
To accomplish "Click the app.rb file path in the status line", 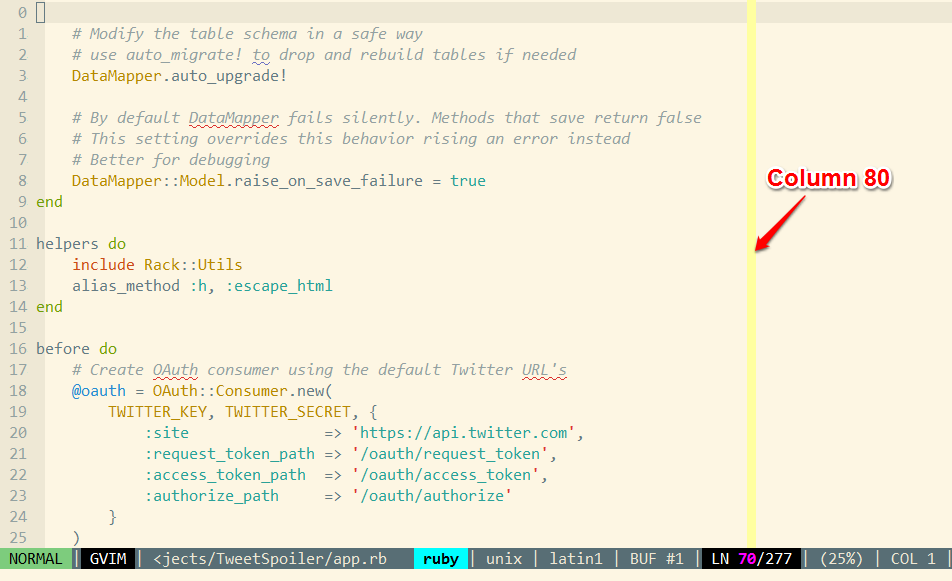I will point(270,559).
